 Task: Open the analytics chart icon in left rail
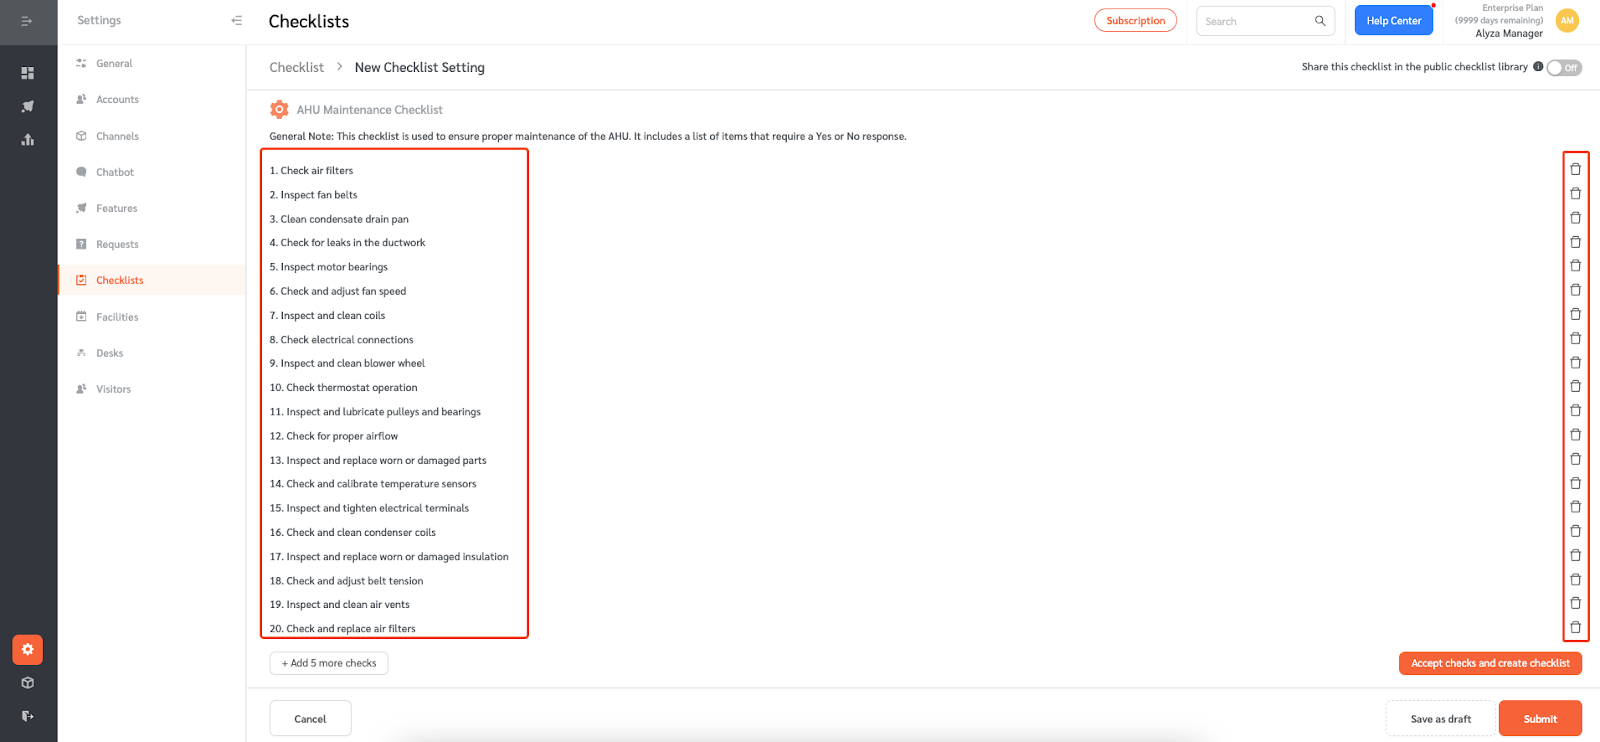coord(28,139)
